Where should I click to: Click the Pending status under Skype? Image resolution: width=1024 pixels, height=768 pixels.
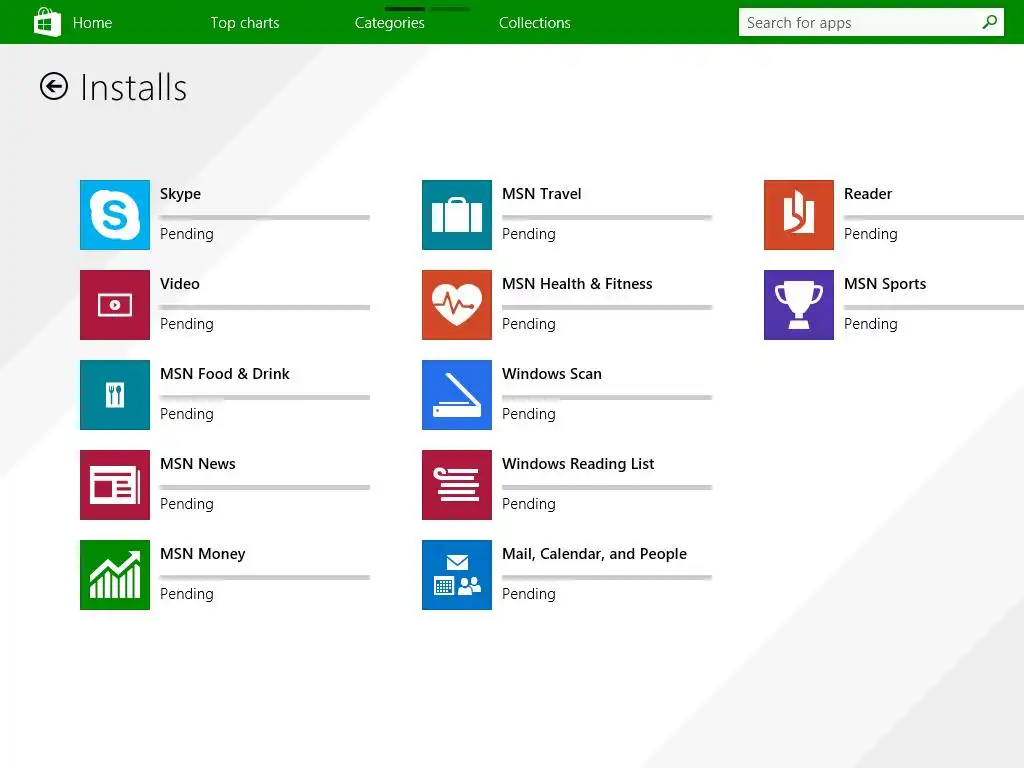(x=187, y=234)
